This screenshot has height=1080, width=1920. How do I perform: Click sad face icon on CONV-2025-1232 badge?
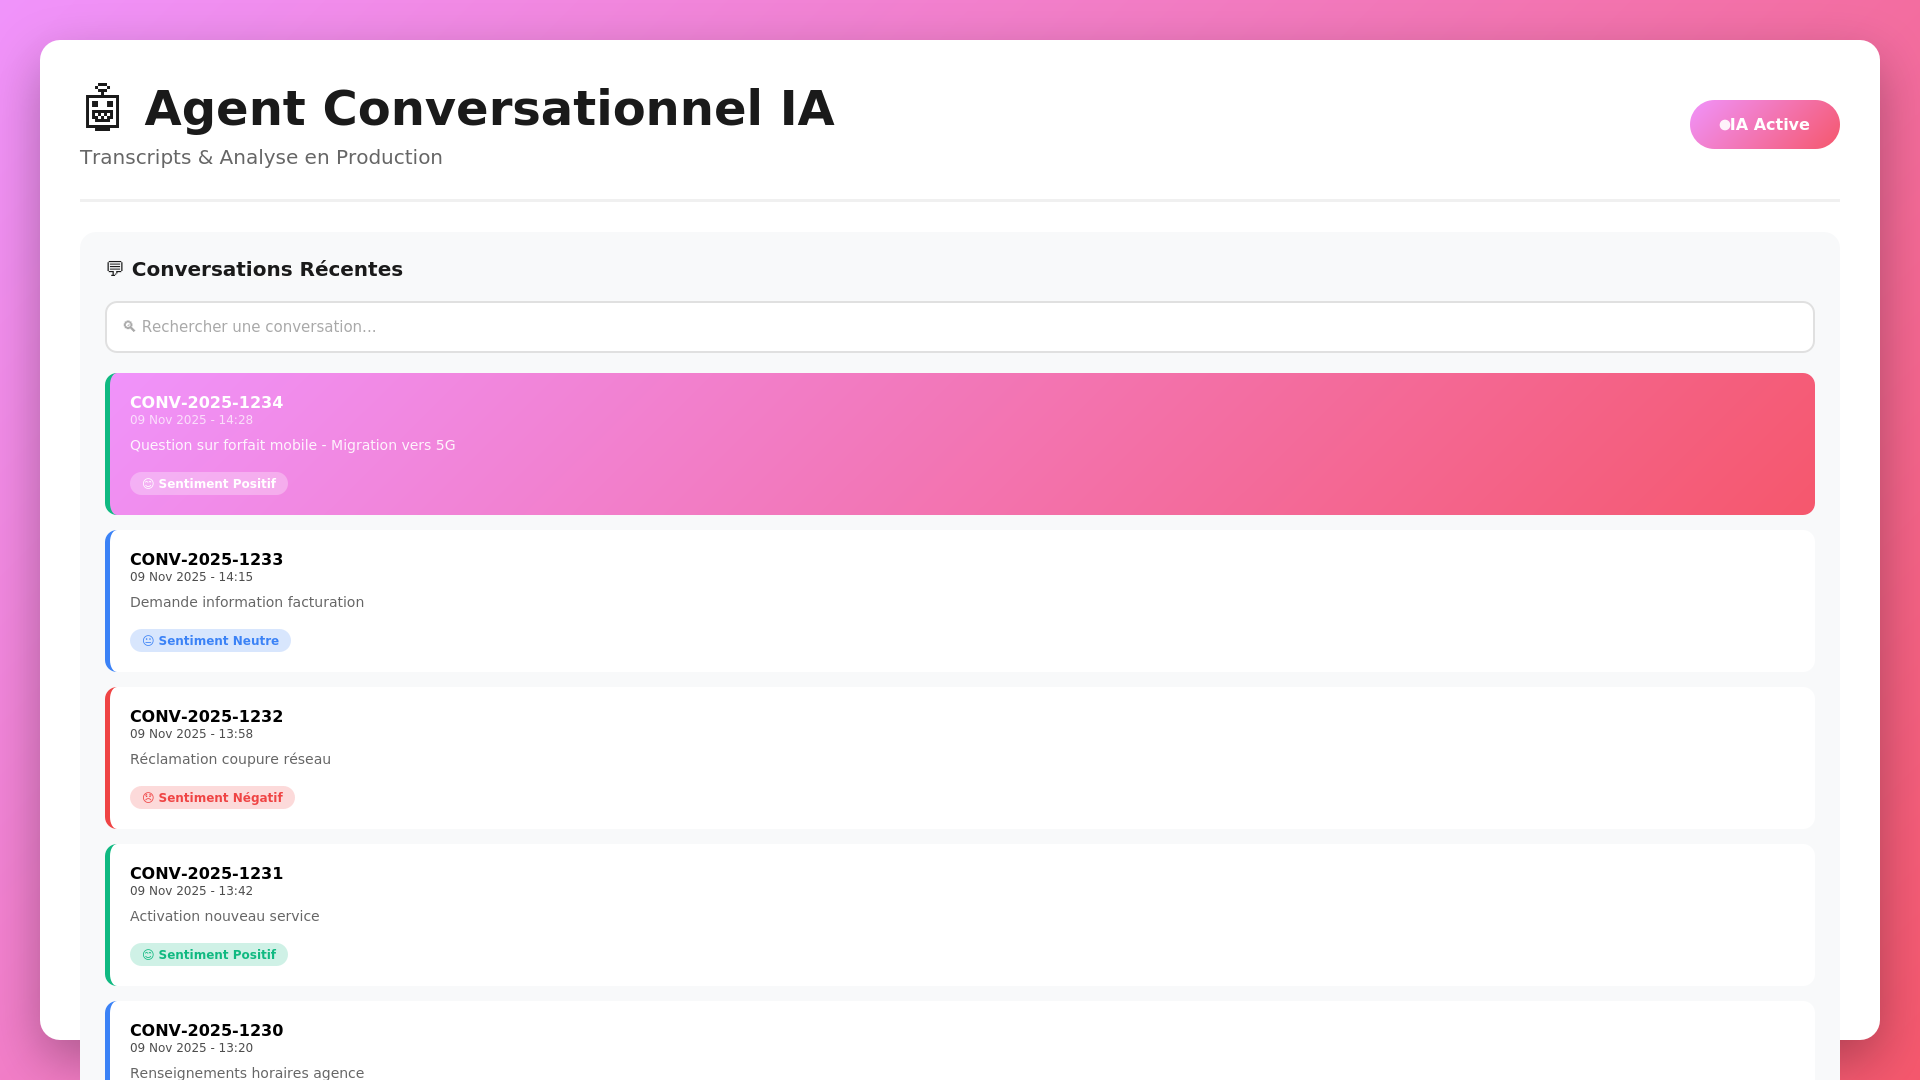148,798
